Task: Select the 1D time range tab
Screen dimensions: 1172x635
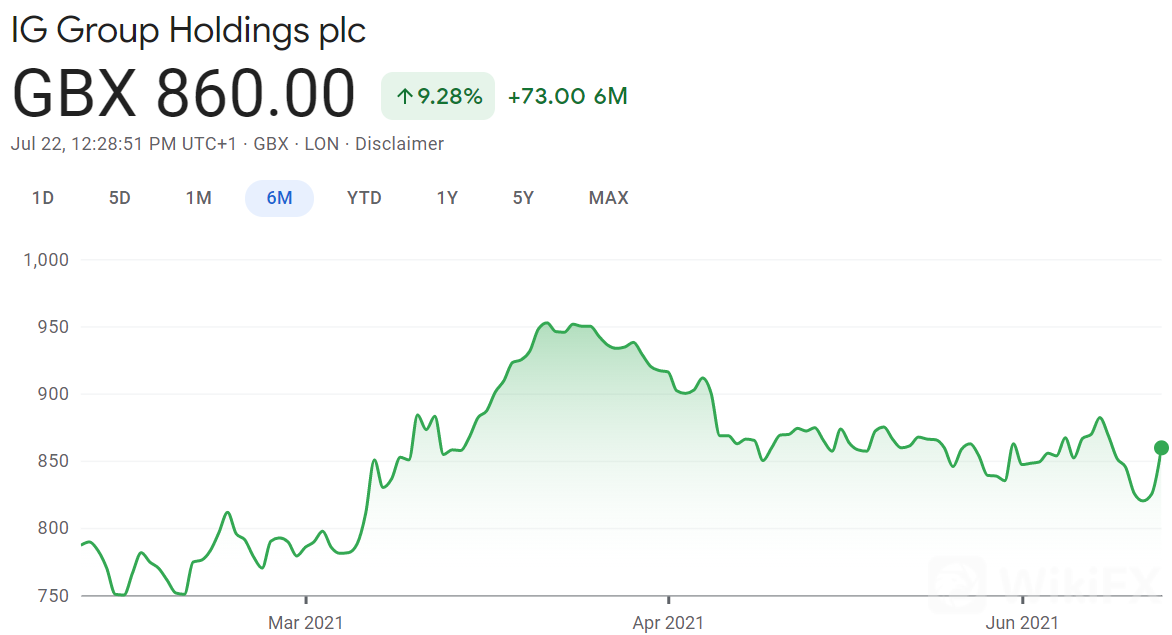Action: pyautogui.click(x=43, y=198)
